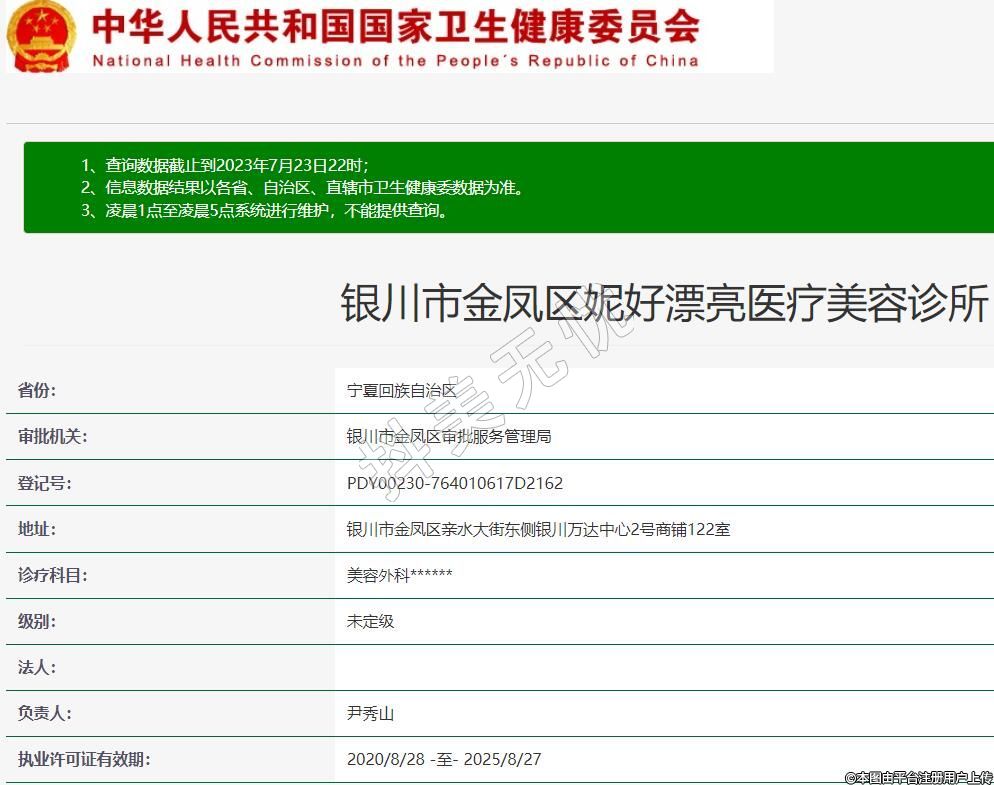Click the clinic name heading 银川市金凤区妮好漂亮医疗美容诊所

click(x=664, y=304)
